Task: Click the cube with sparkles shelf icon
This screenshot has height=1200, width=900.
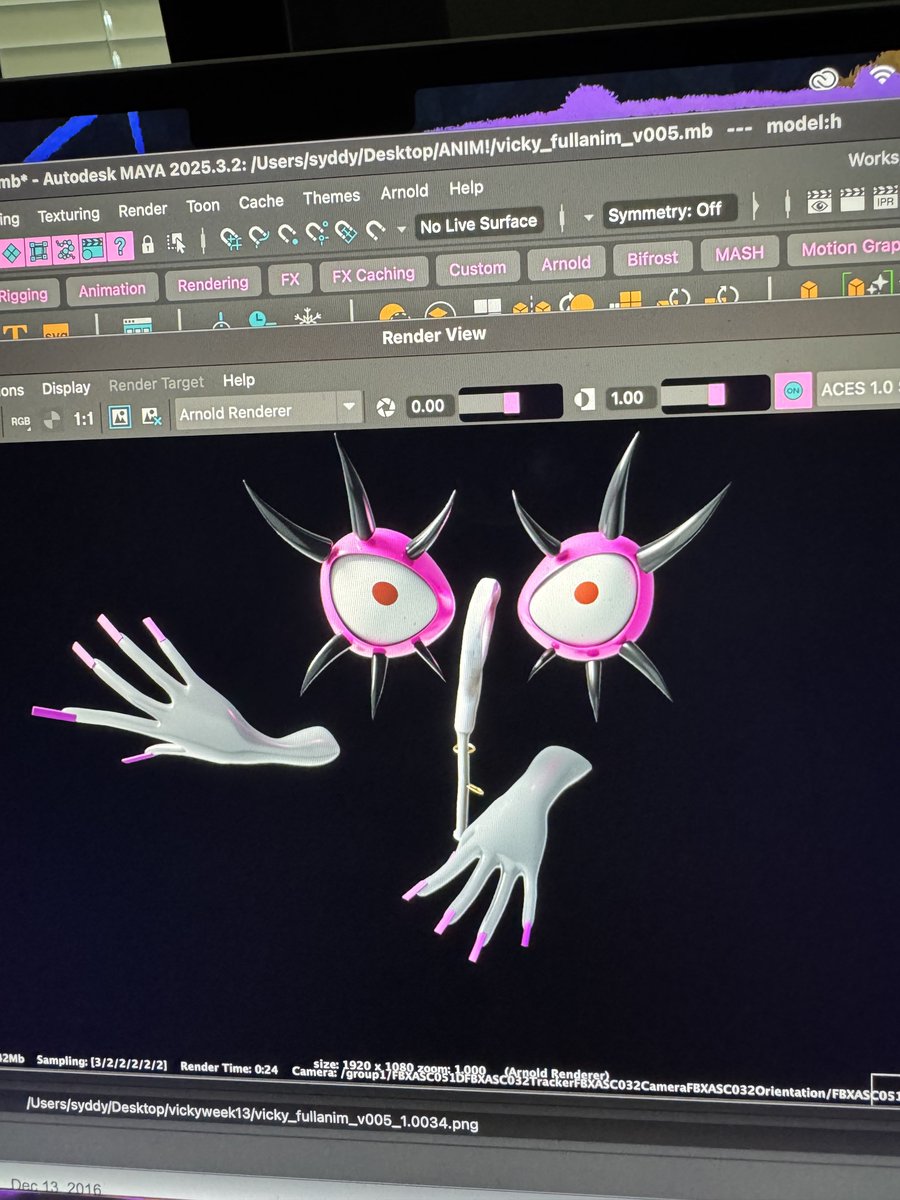Action: (x=866, y=285)
